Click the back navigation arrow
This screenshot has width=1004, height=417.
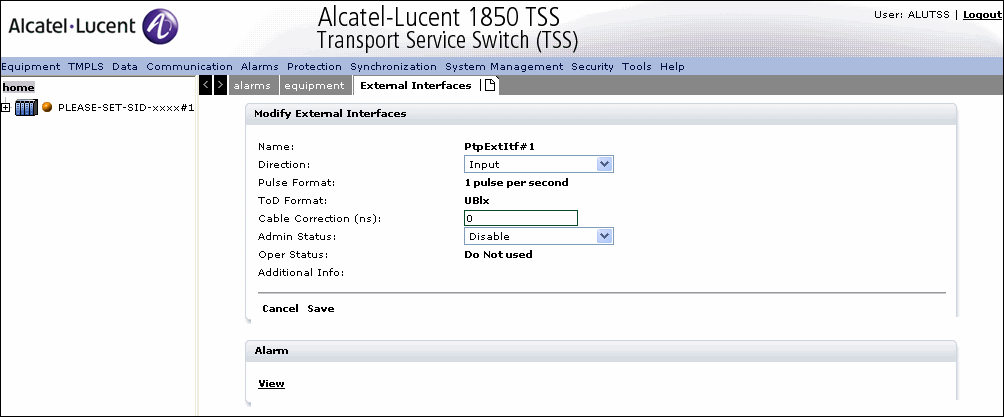pyautogui.click(x=206, y=85)
